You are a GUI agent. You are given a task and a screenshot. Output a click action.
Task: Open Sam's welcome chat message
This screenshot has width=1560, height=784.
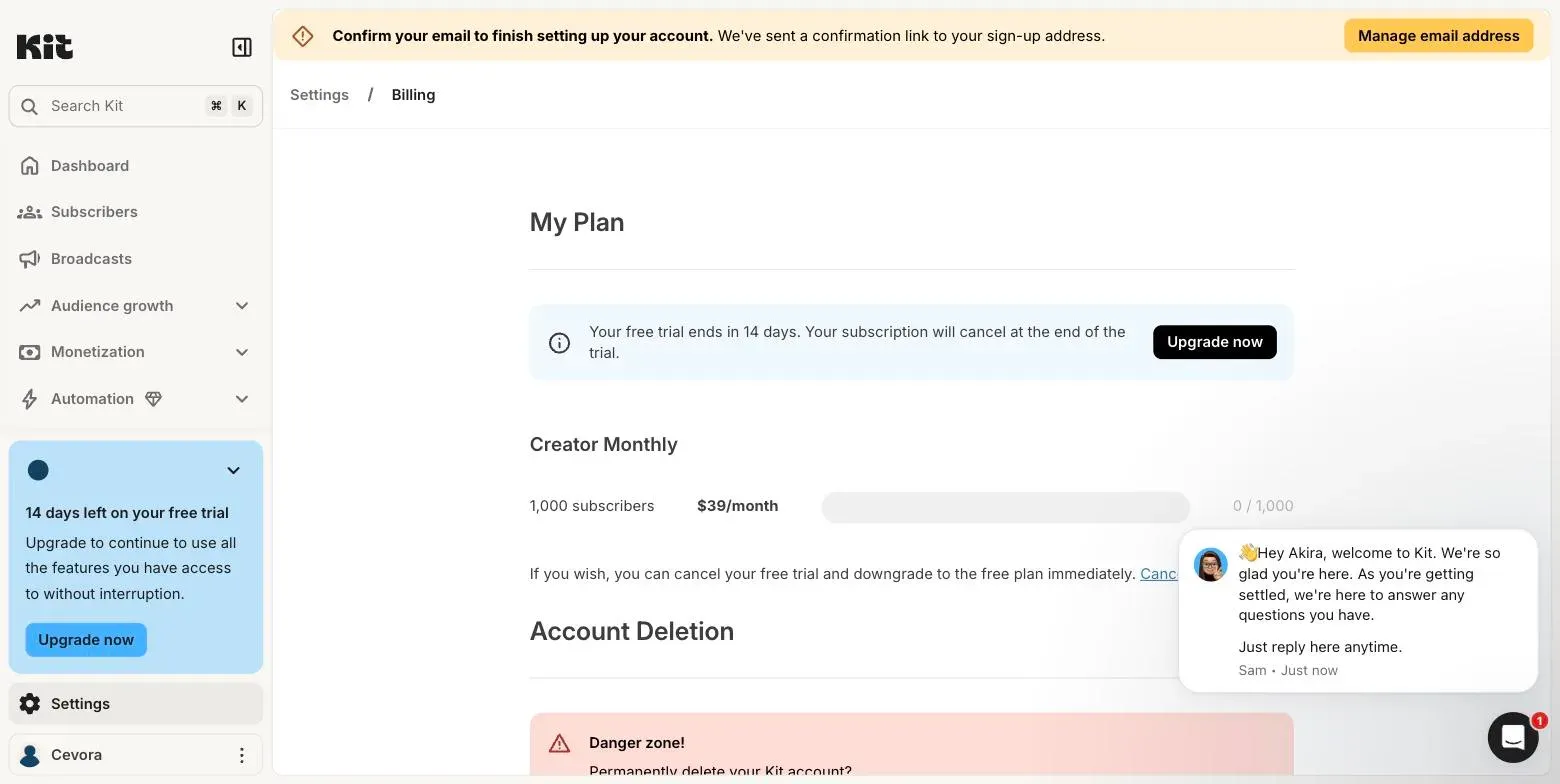point(1357,611)
